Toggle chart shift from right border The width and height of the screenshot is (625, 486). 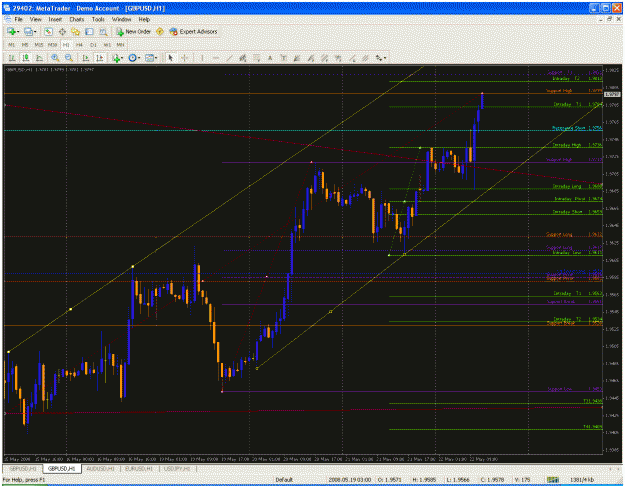100,58
